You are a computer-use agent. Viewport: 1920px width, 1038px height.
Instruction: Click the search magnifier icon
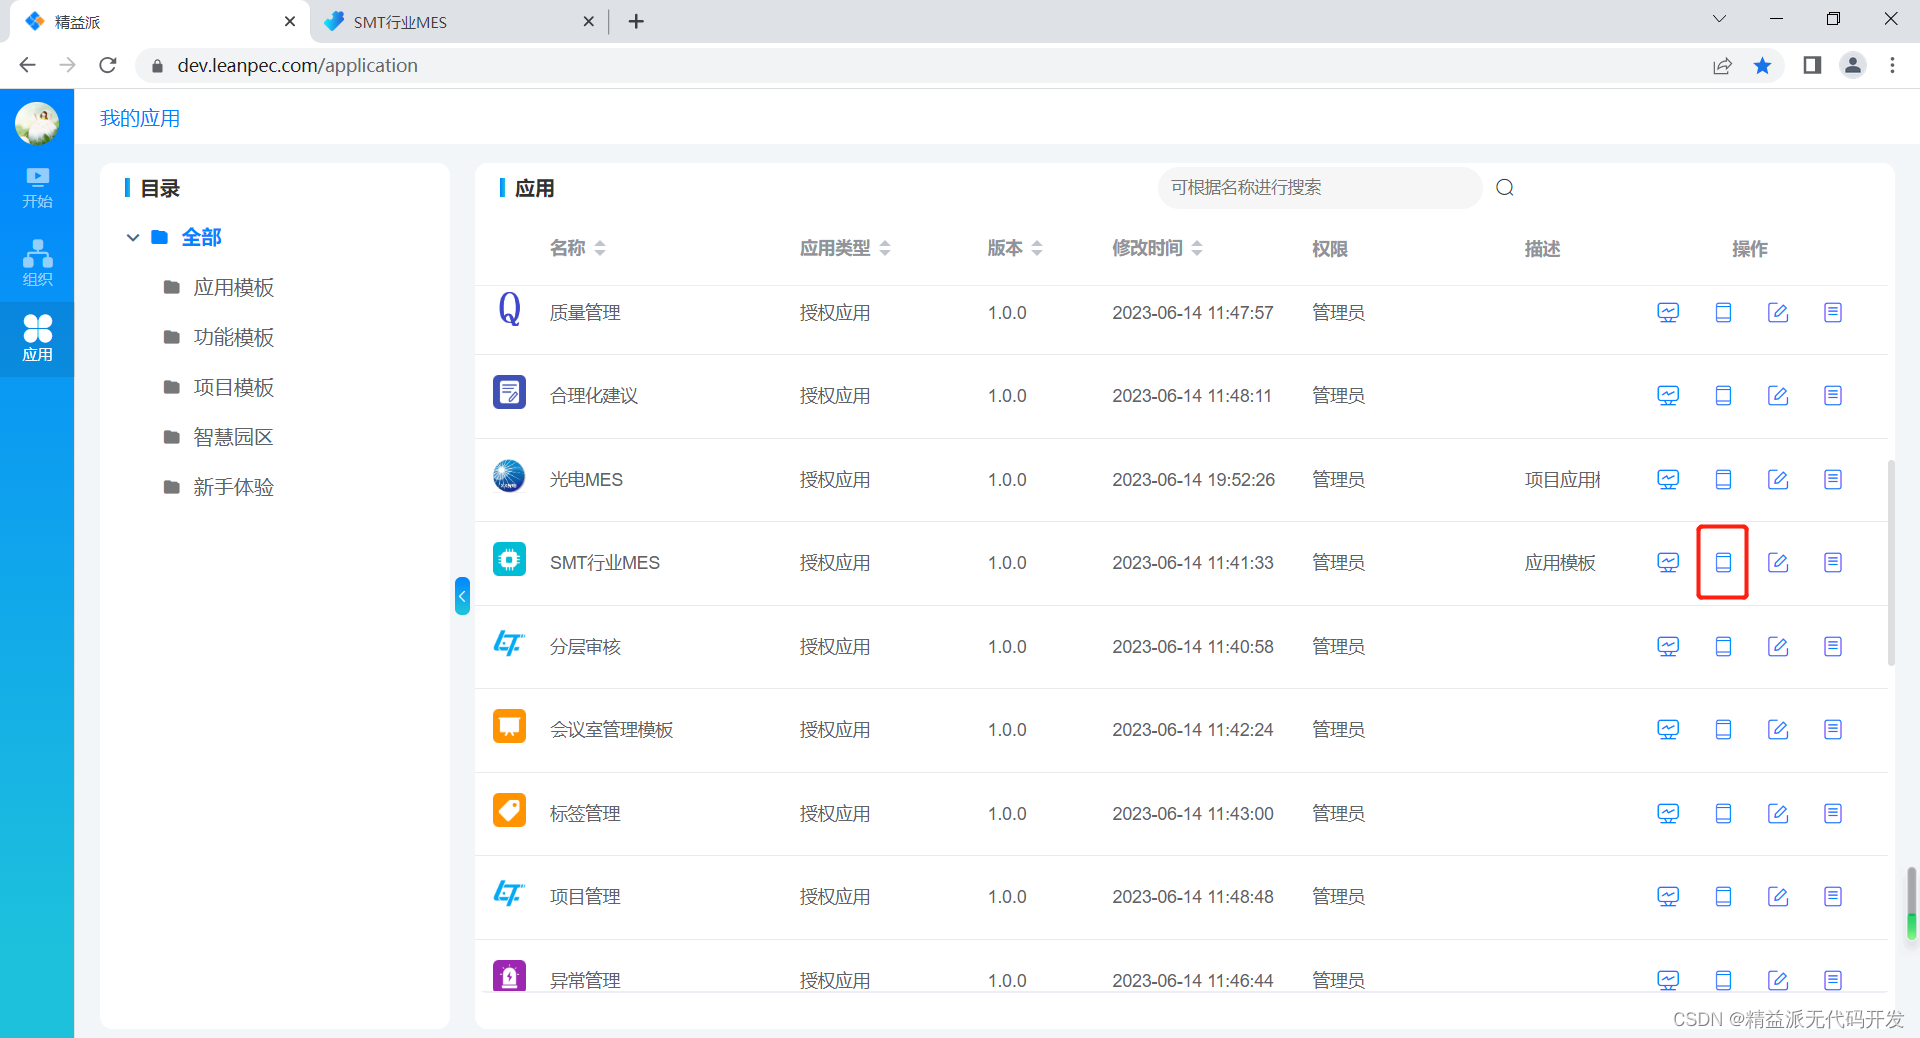coord(1504,187)
